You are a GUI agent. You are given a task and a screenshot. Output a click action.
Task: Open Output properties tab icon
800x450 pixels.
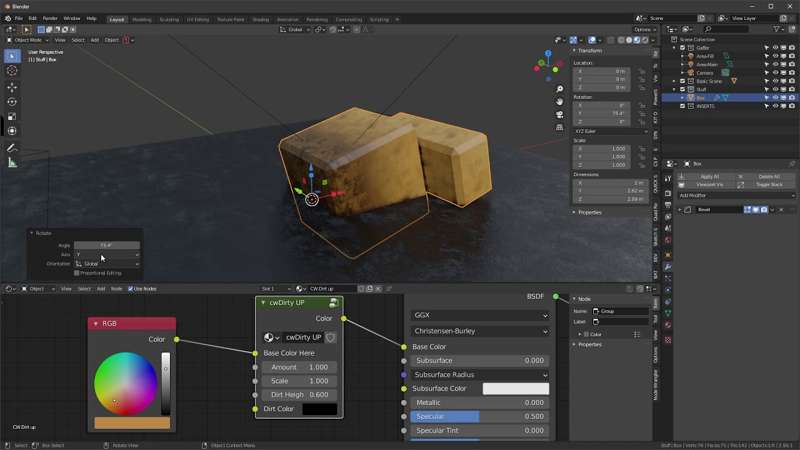(x=668, y=205)
